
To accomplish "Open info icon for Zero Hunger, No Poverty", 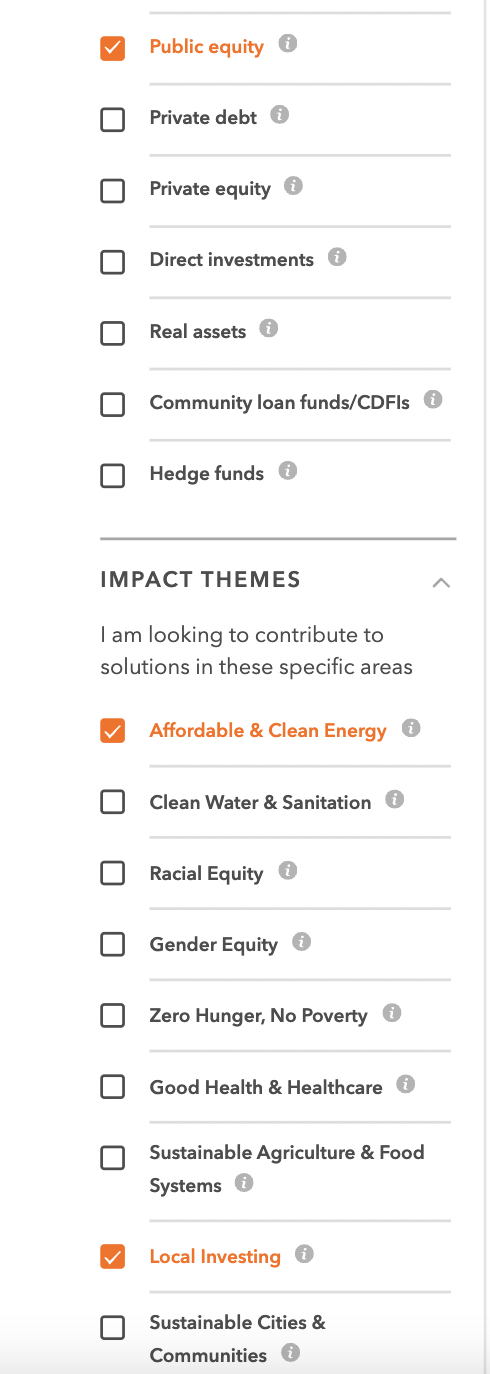I will click(x=392, y=1013).
